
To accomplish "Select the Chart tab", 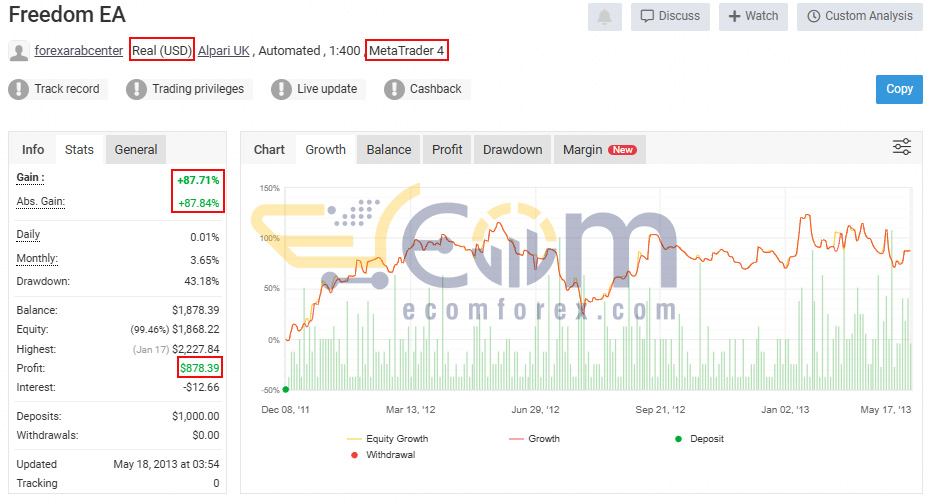I will point(269,150).
